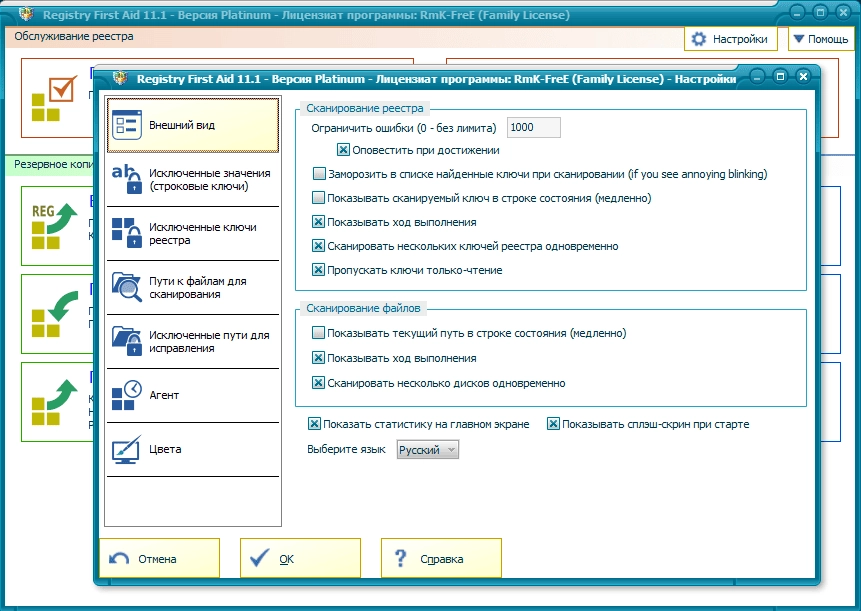Click the settings dialog title bar app icon
Viewport: 861px width, 611px height.
[x=120, y=78]
